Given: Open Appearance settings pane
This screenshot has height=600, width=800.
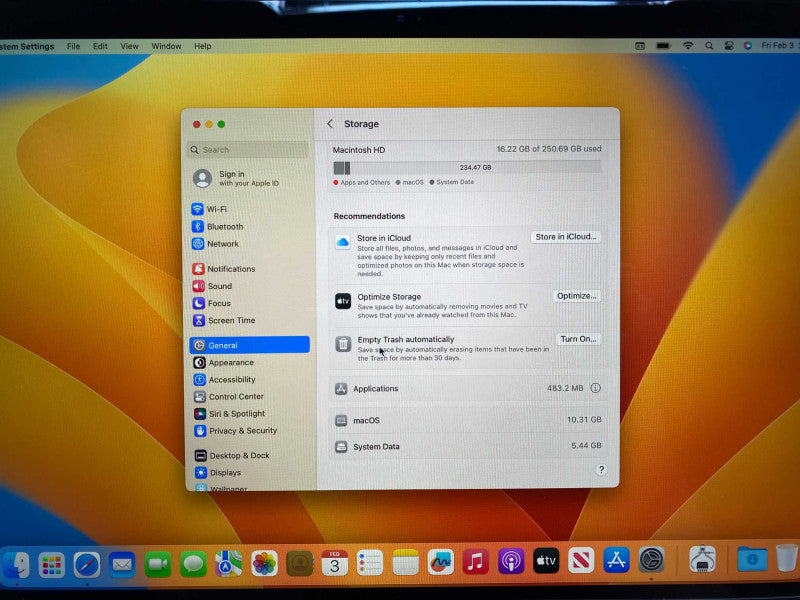Looking at the screenshot, I should point(223,363).
